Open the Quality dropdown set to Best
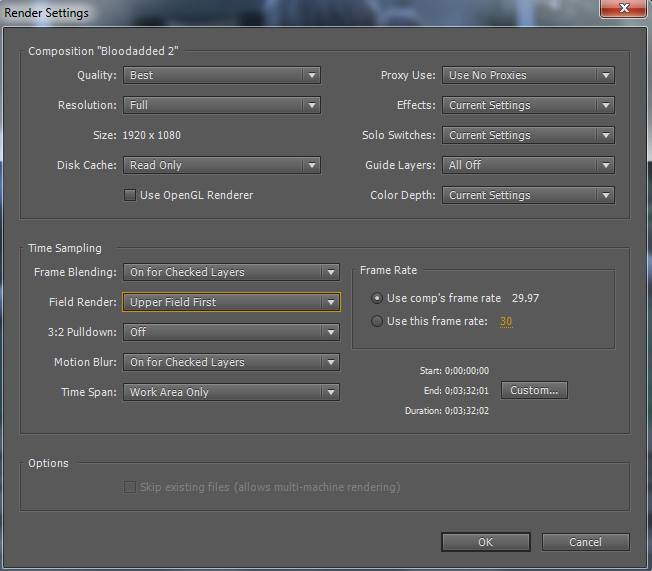 coord(222,75)
